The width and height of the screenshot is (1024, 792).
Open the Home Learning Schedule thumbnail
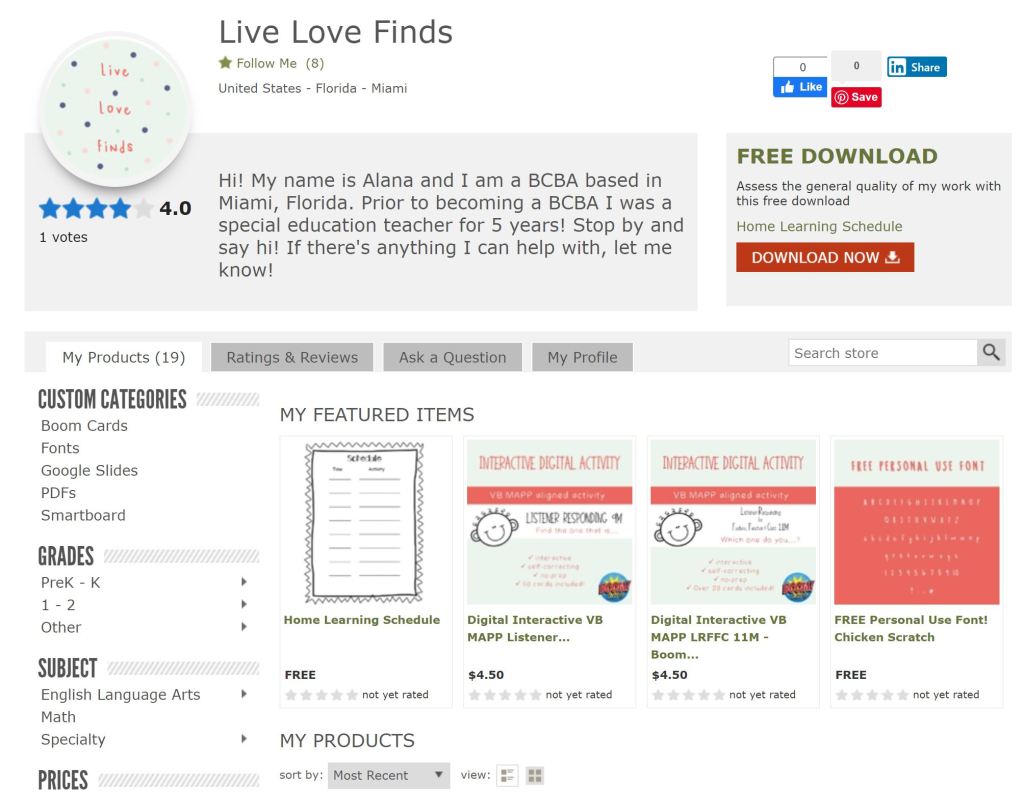click(x=364, y=523)
